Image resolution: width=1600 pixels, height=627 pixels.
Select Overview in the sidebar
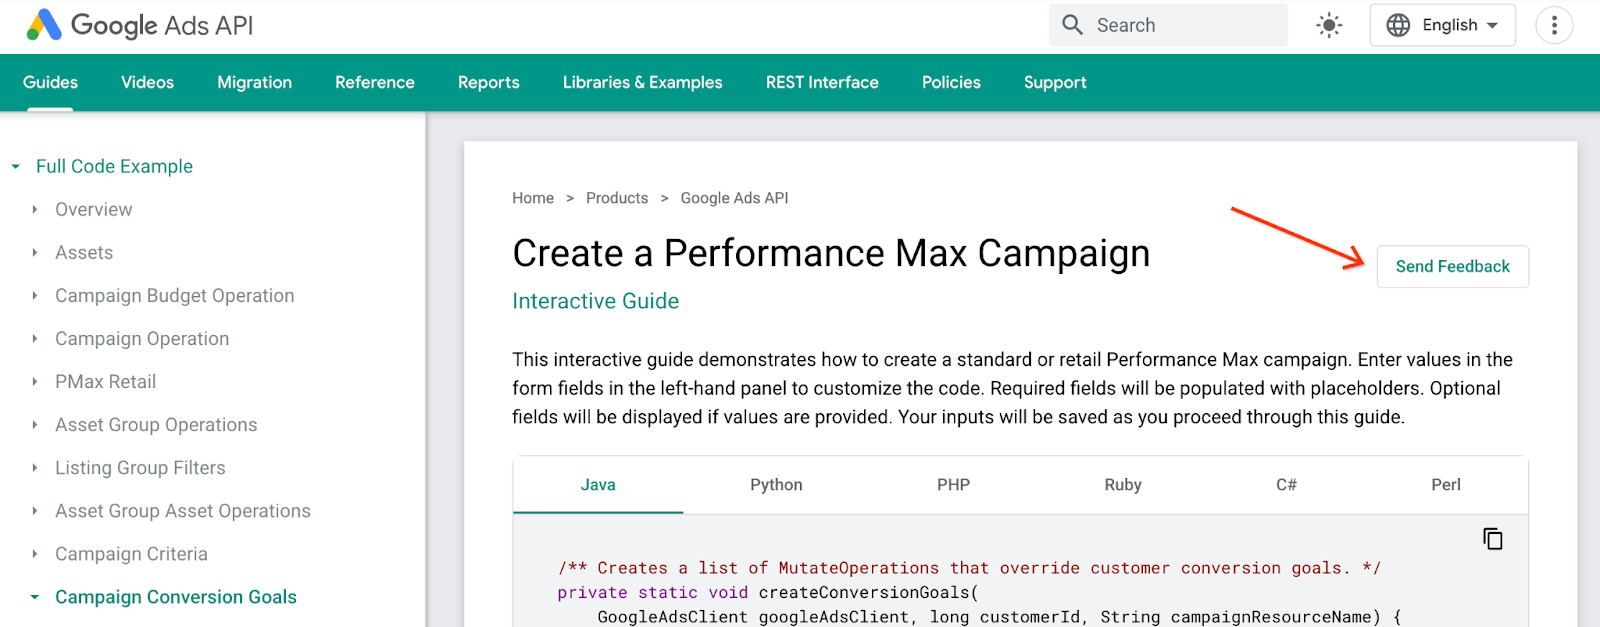click(x=94, y=210)
